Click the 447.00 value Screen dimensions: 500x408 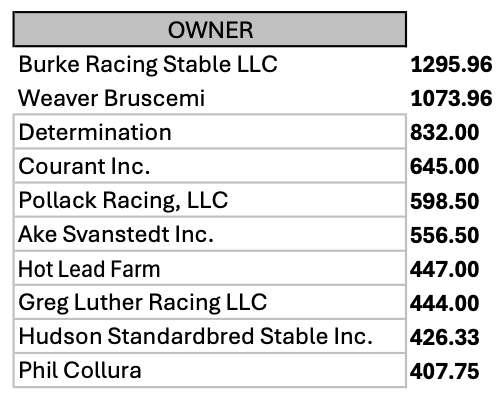click(445, 269)
